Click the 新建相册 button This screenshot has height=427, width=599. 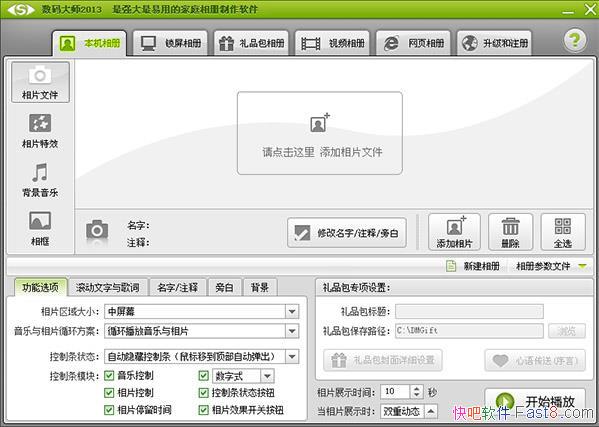(x=473, y=266)
